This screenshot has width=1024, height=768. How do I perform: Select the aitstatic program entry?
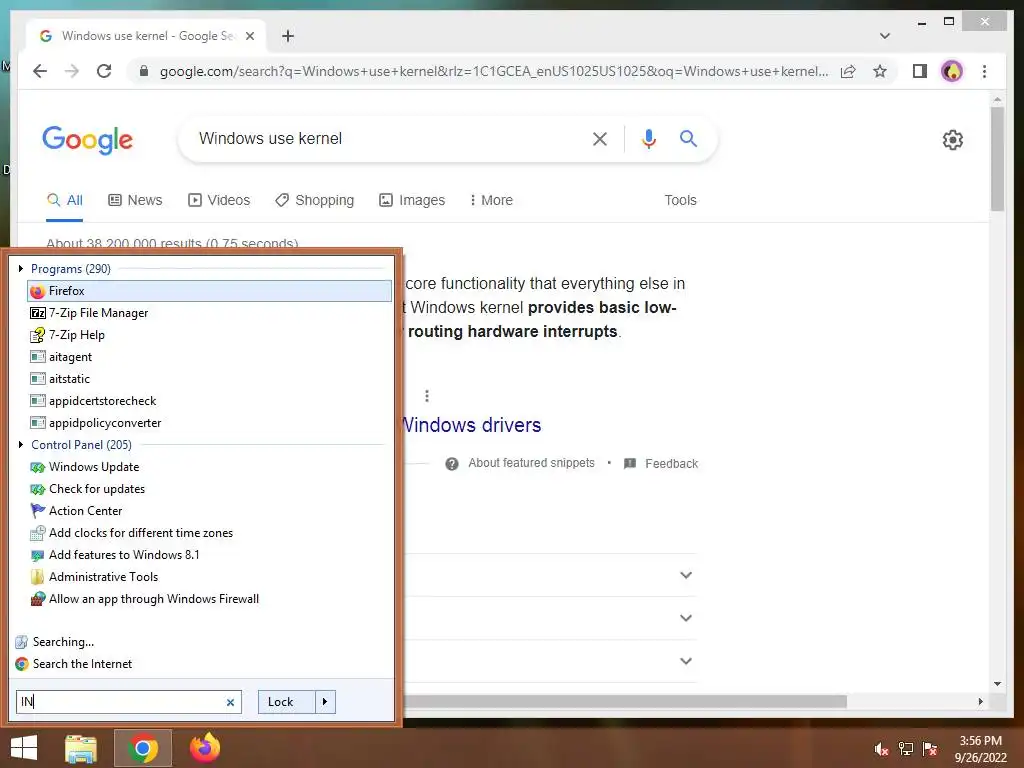(x=209, y=379)
